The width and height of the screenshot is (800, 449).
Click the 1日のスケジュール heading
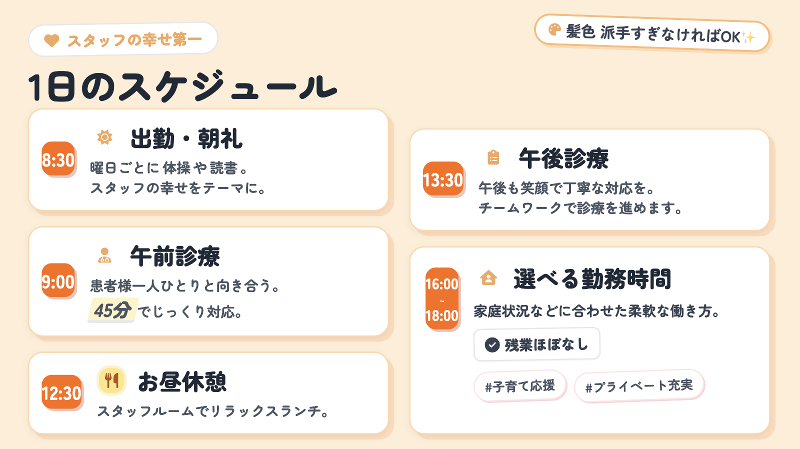click(x=183, y=86)
